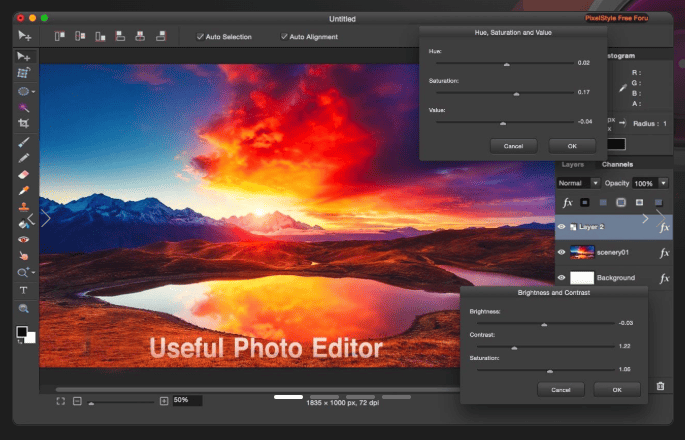Open the Opacity 100% dropdown arrow
The width and height of the screenshot is (685, 440).
click(x=663, y=183)
